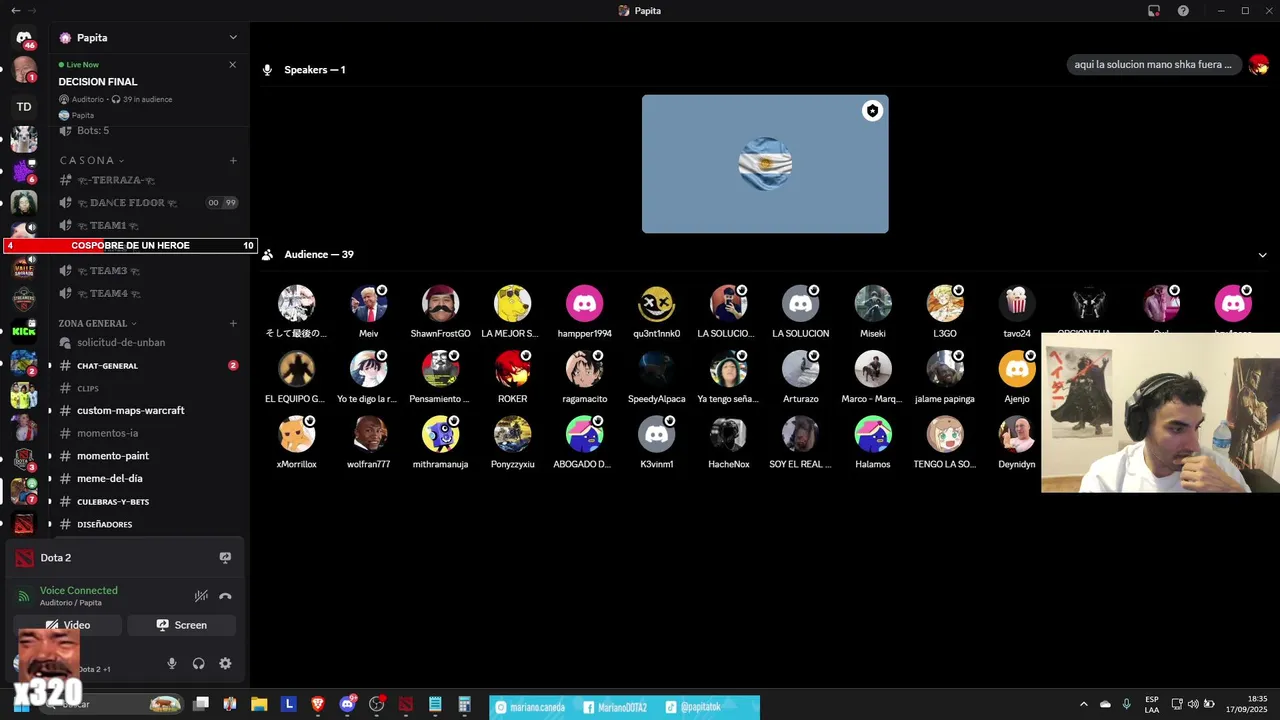This screenshot has height=720, width=1280.
Task: Click audience member Miseki avatar
Action: pos(873,303)
